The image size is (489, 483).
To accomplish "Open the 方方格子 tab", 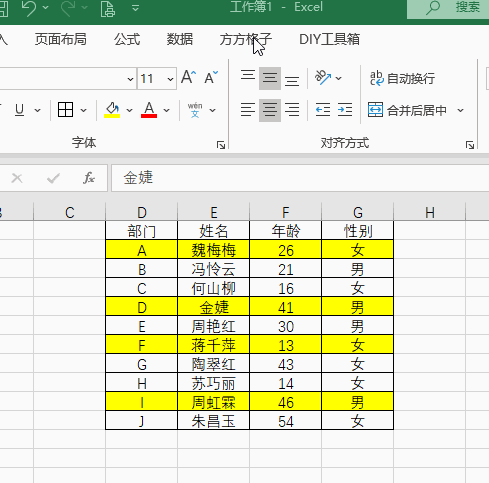I will tap(246, 39).
